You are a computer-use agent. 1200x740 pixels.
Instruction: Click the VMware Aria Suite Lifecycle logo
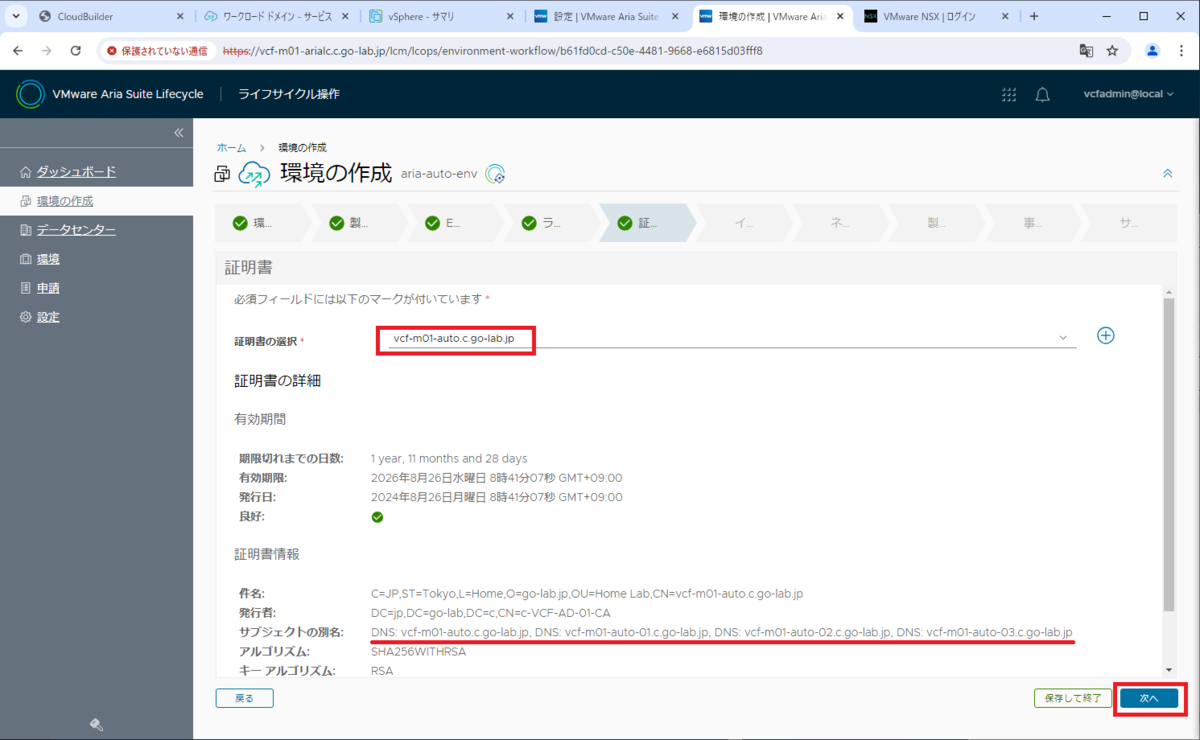(x=31, y=94)
